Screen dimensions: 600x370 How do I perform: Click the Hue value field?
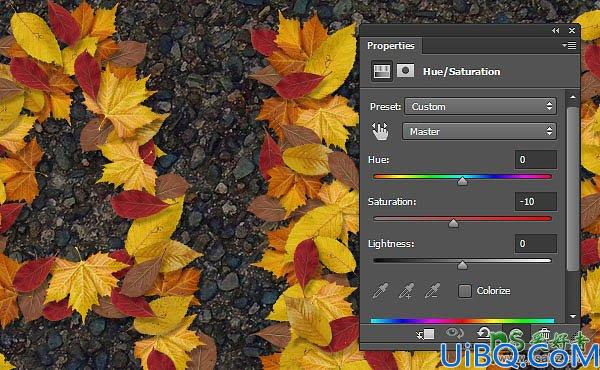tap(535, 160)
